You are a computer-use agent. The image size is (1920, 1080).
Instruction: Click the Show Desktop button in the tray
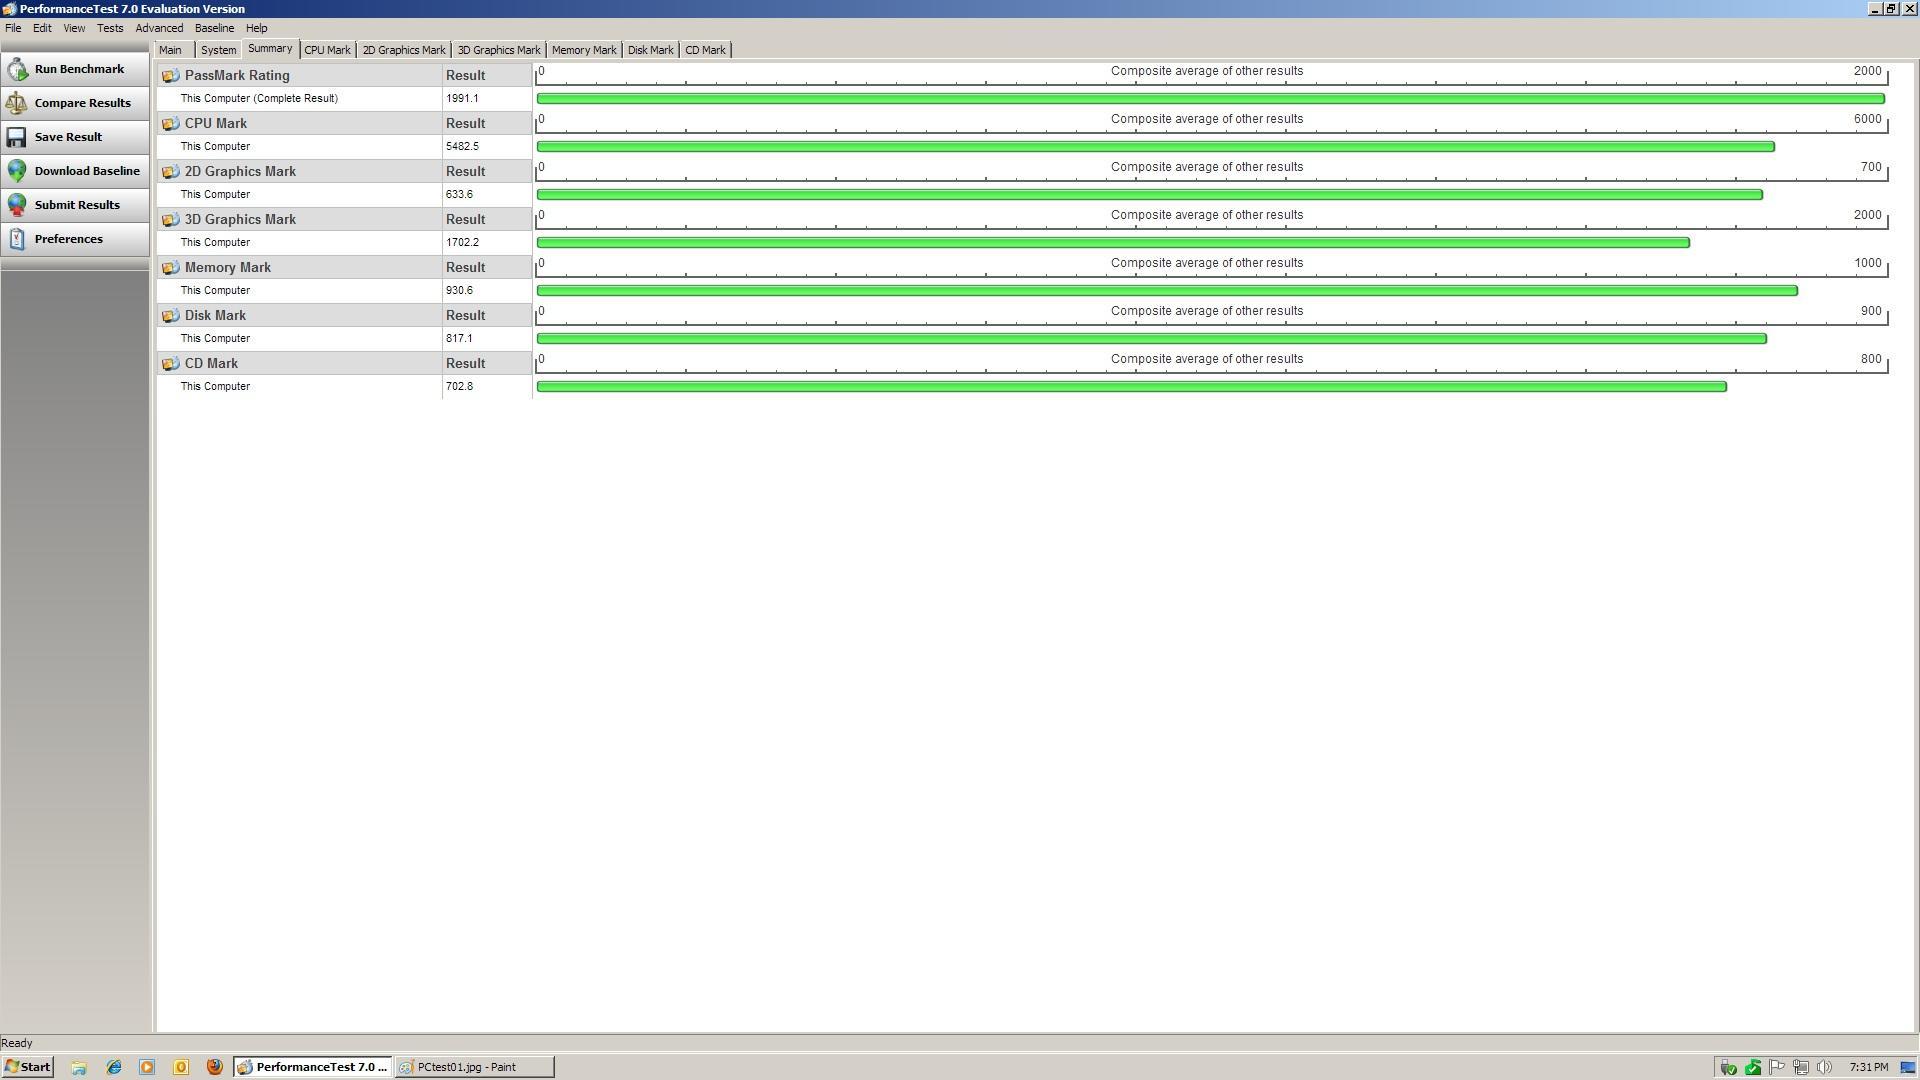[1908, 1068]
